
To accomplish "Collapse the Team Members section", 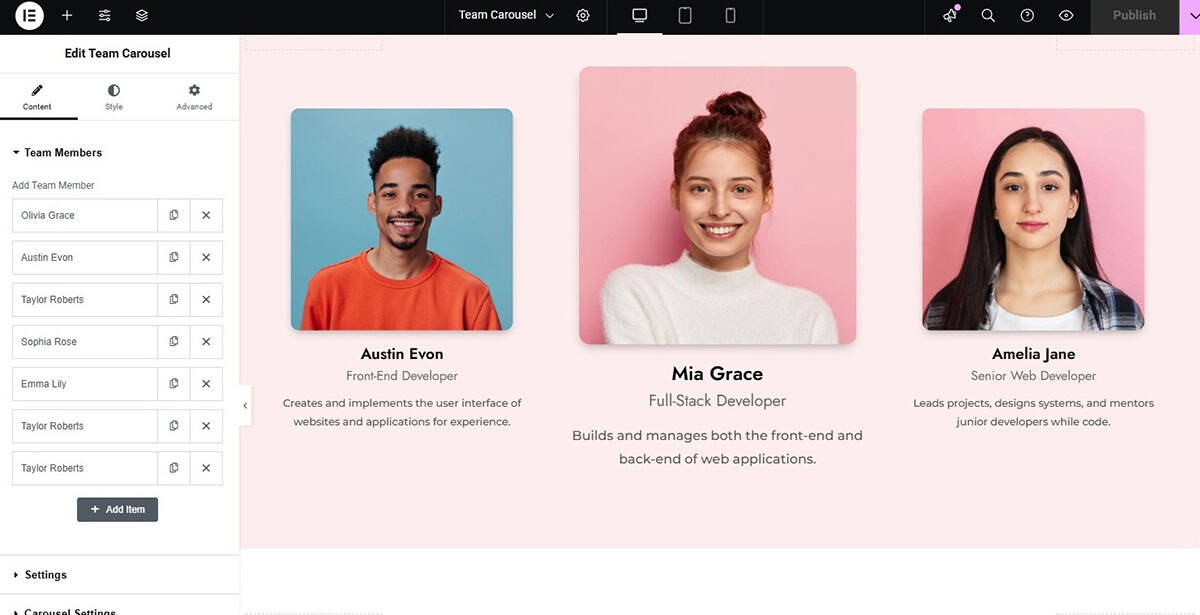I will click(63, 152).
